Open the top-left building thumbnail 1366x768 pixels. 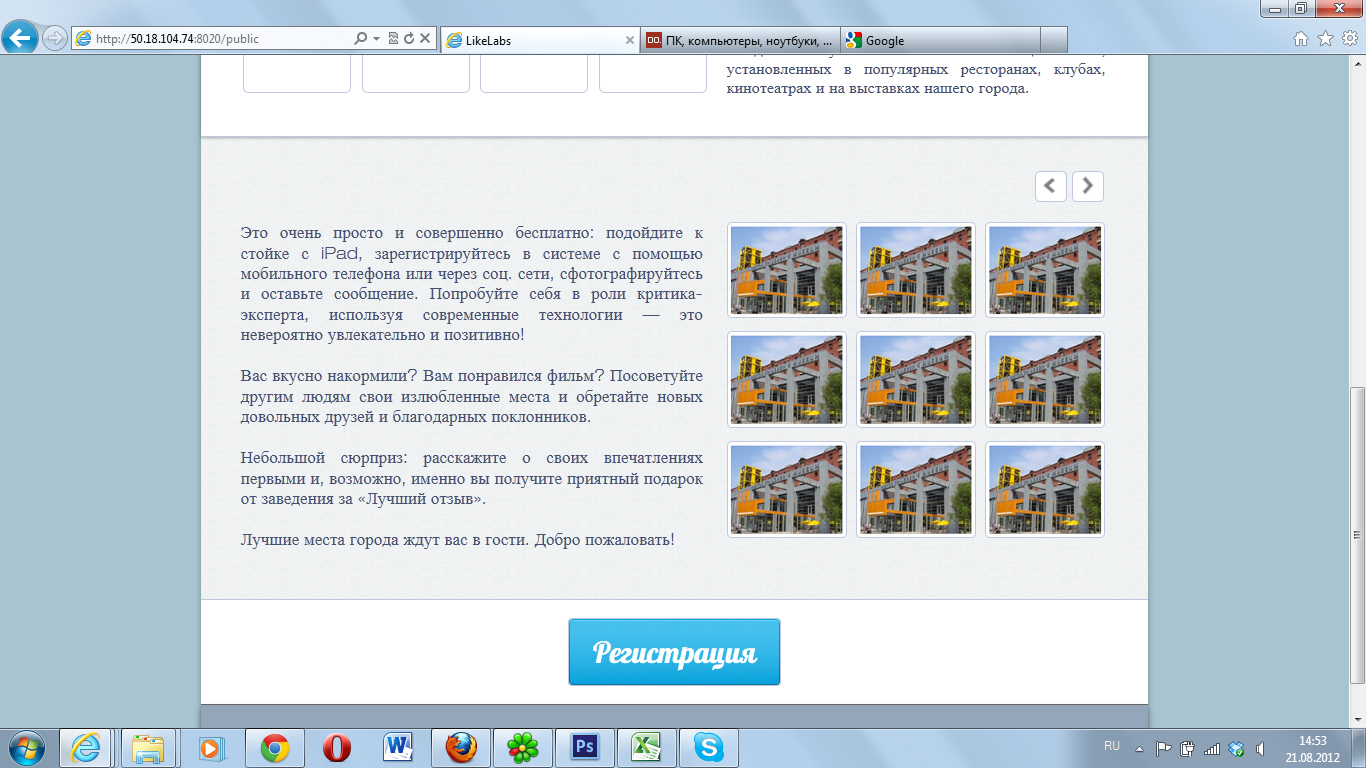pos(787,270)
